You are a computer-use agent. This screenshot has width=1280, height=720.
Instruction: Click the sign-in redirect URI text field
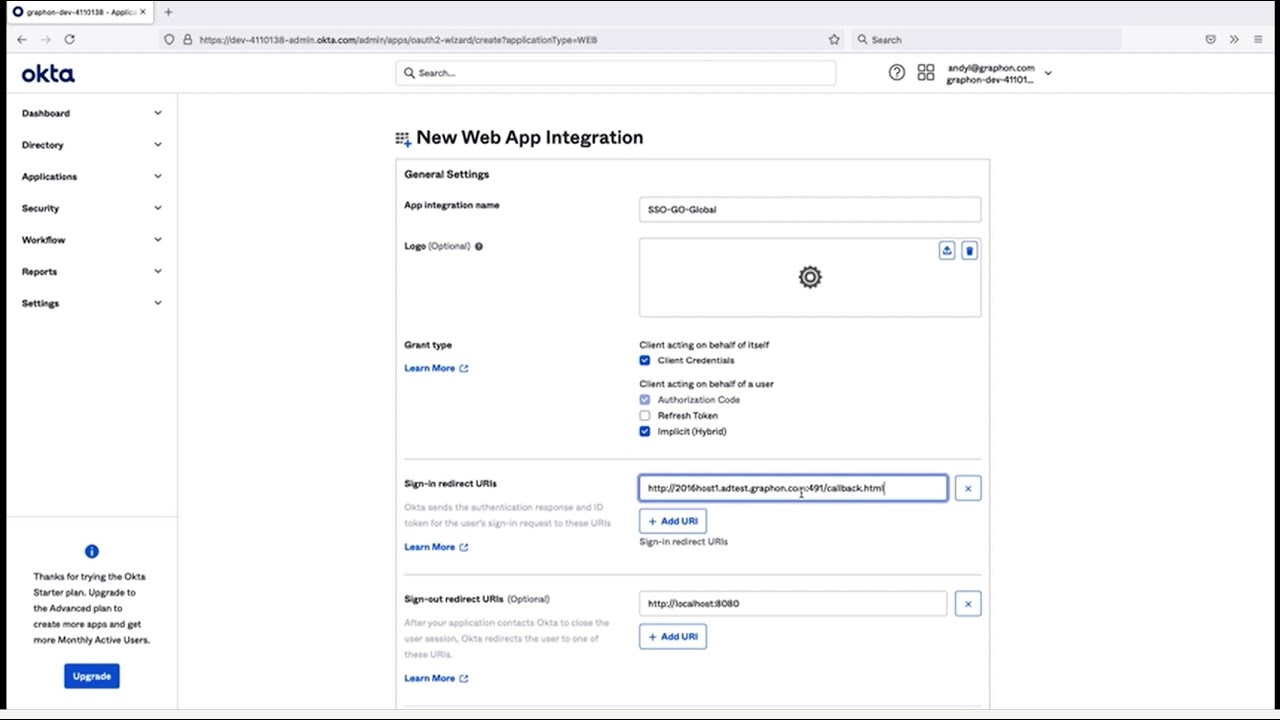(793, 488)
